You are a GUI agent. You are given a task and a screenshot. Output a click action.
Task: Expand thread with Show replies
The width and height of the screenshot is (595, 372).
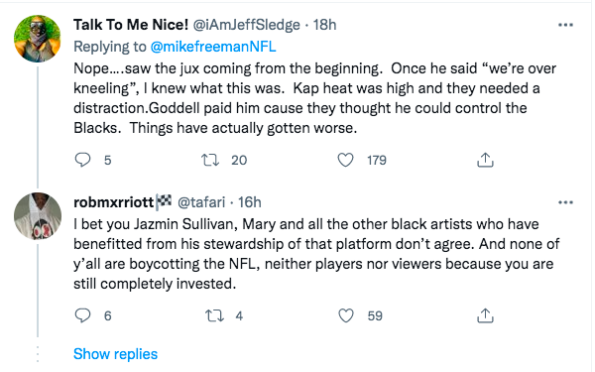[x=115, y=354]
